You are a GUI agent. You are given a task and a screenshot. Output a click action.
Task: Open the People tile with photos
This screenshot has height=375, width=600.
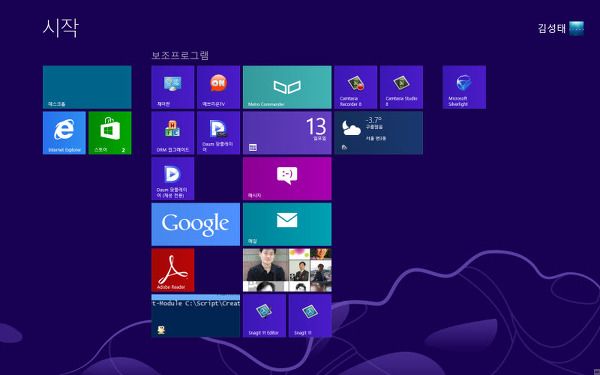point(287,270)
